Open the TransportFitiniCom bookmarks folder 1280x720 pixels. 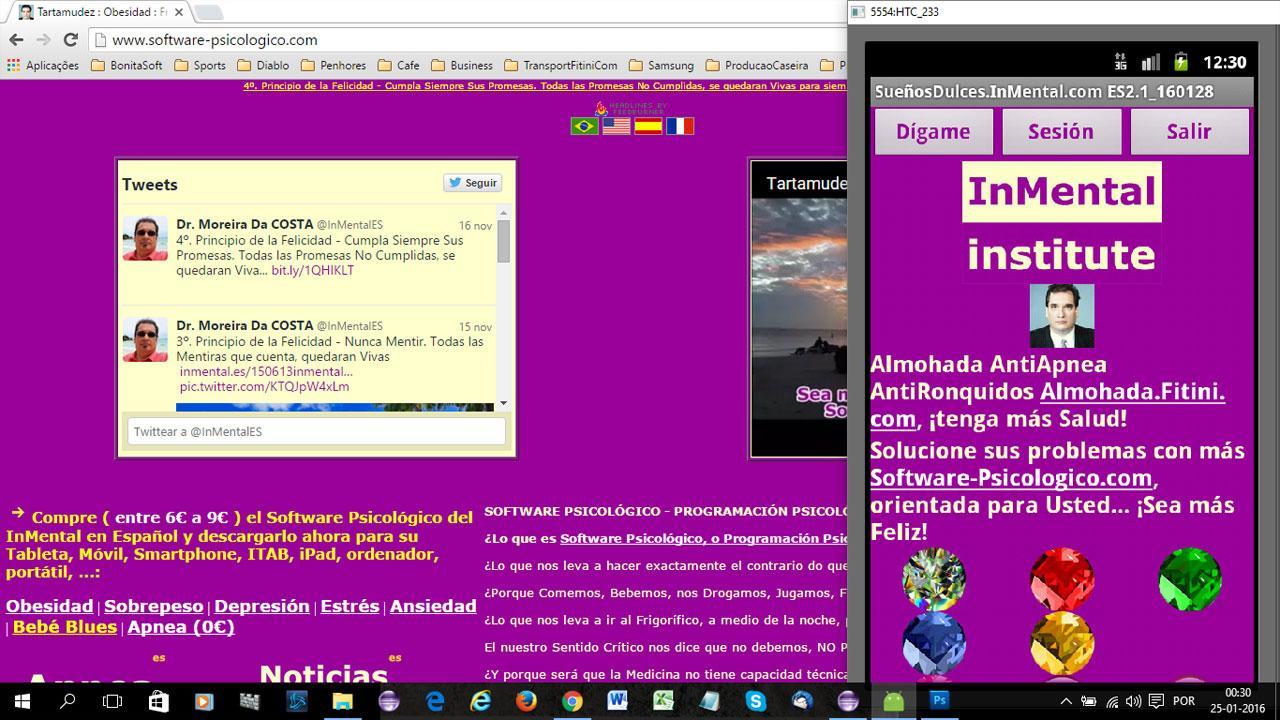point(561,65)
